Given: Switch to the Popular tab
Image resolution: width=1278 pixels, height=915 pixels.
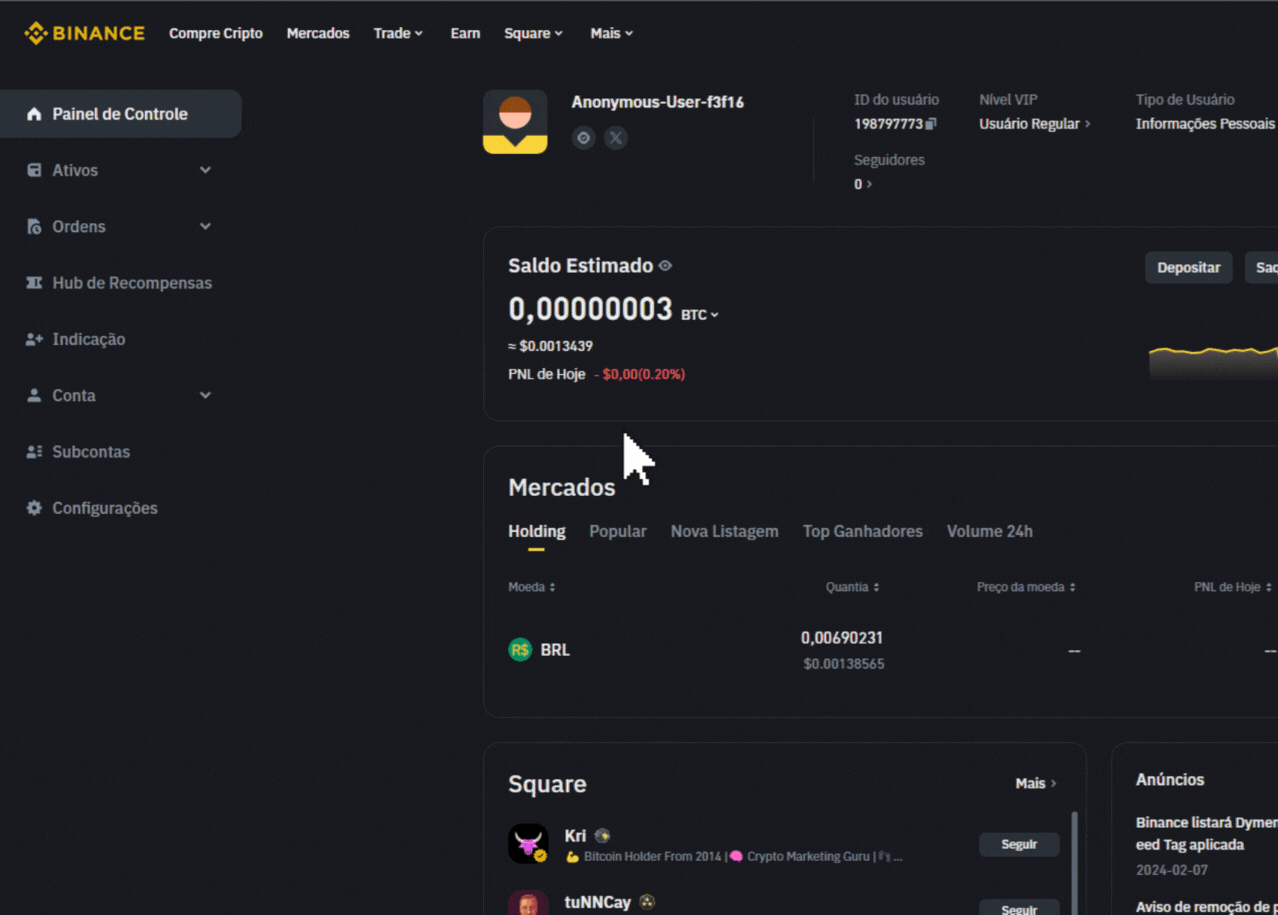Looking at the screenshot, I should pos(618,532).
